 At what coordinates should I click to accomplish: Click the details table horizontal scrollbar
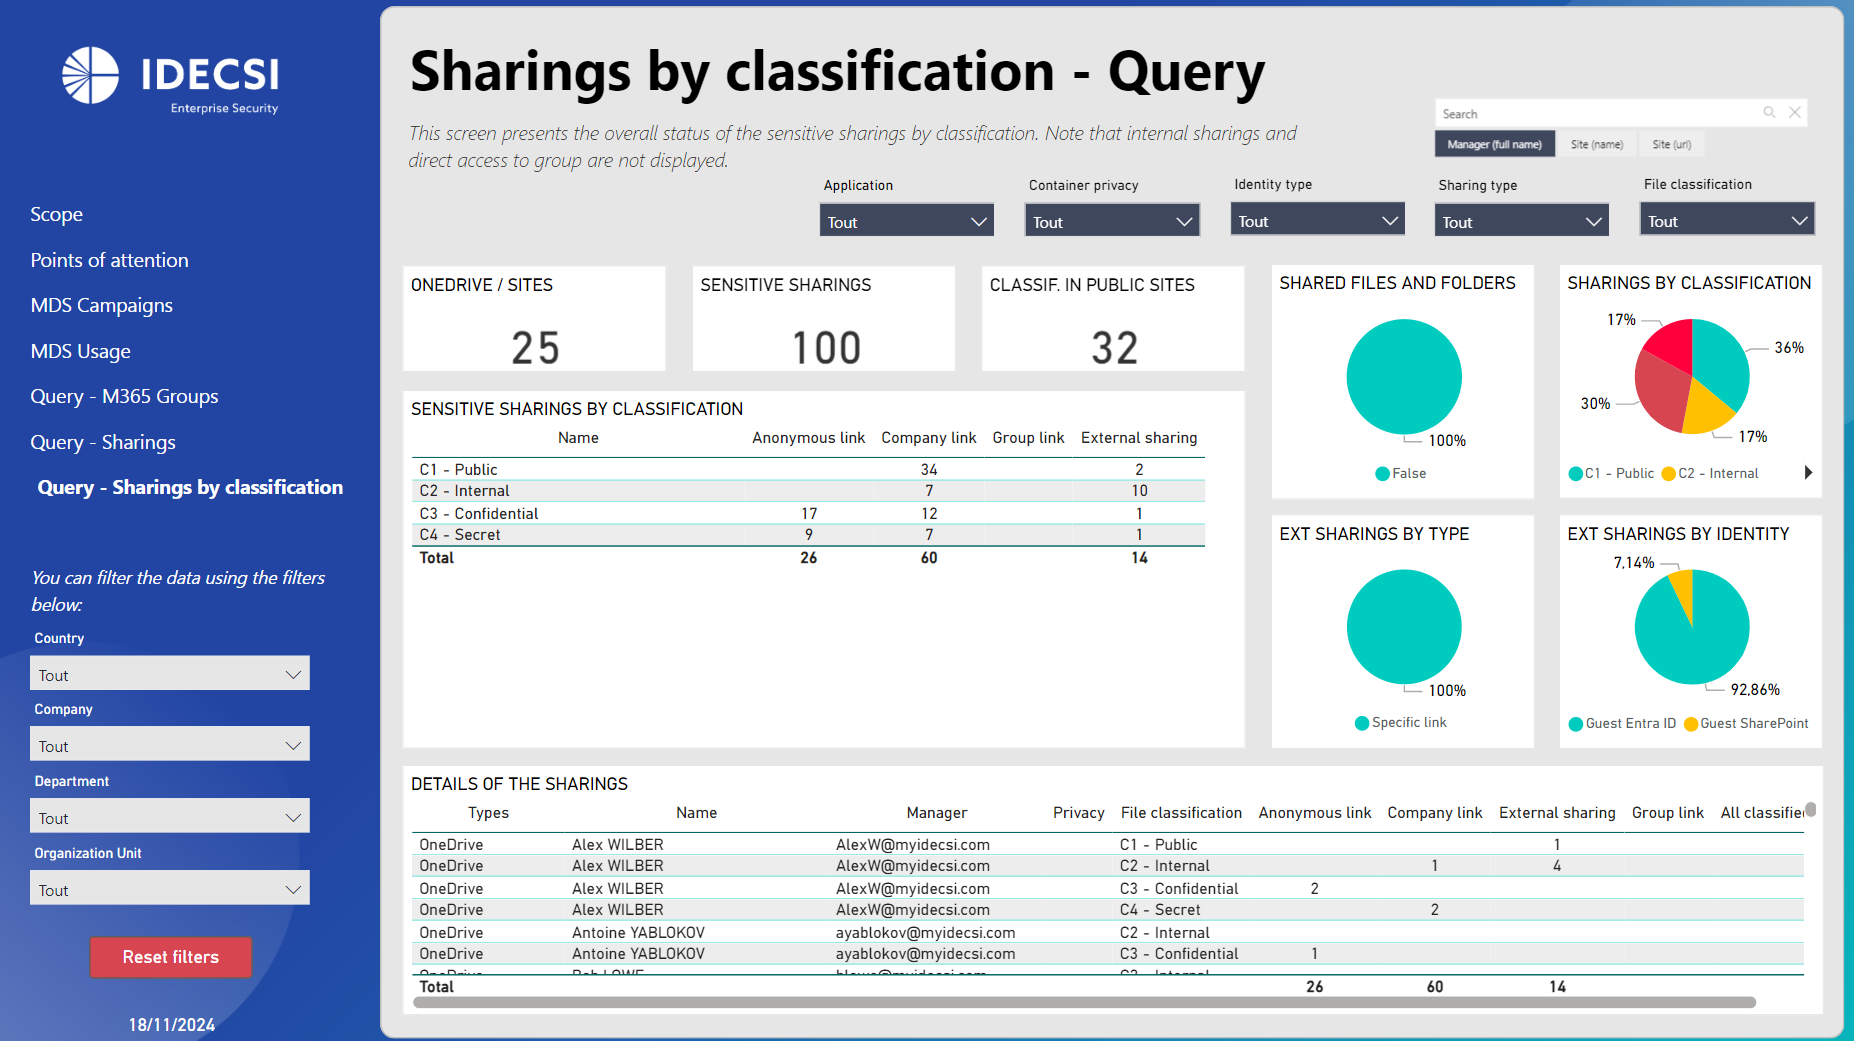click(1084, 1002)
